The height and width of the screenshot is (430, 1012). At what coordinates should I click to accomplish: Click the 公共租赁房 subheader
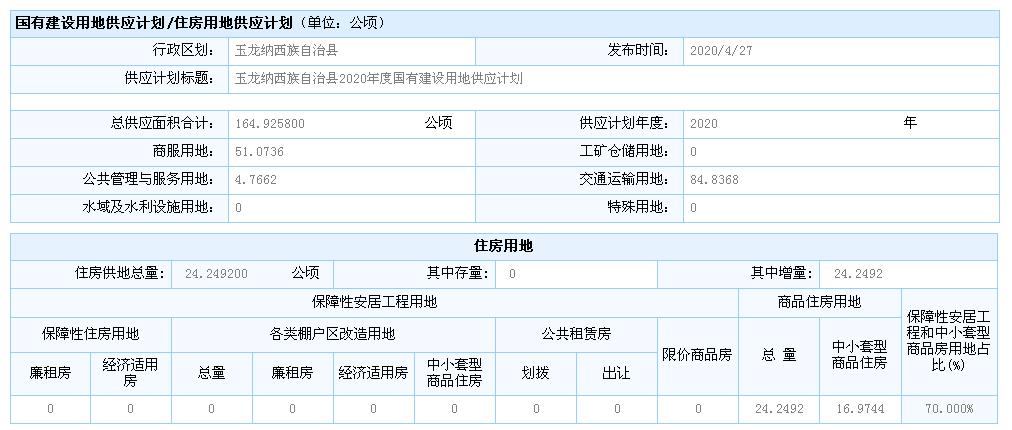576,334
